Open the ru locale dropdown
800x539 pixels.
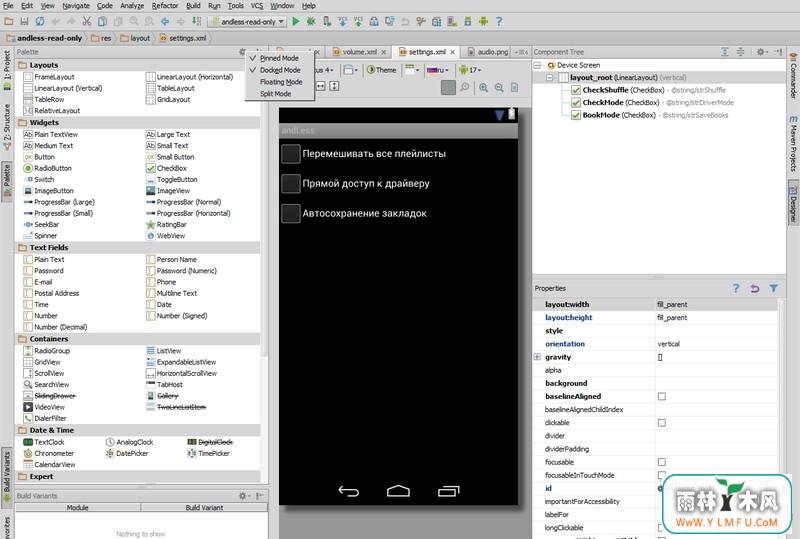pyautogui.click(x=438, y=70)
